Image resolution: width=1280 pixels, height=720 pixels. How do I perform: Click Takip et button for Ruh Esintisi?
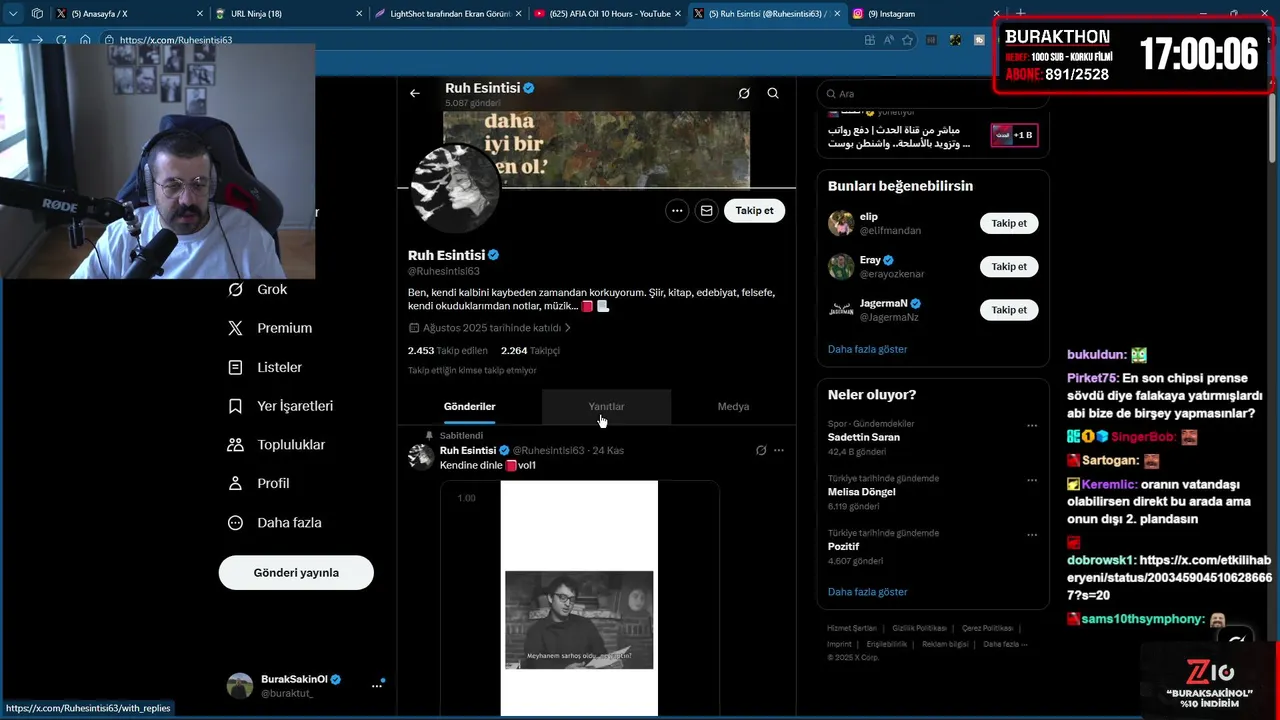(x=754, y=211)
